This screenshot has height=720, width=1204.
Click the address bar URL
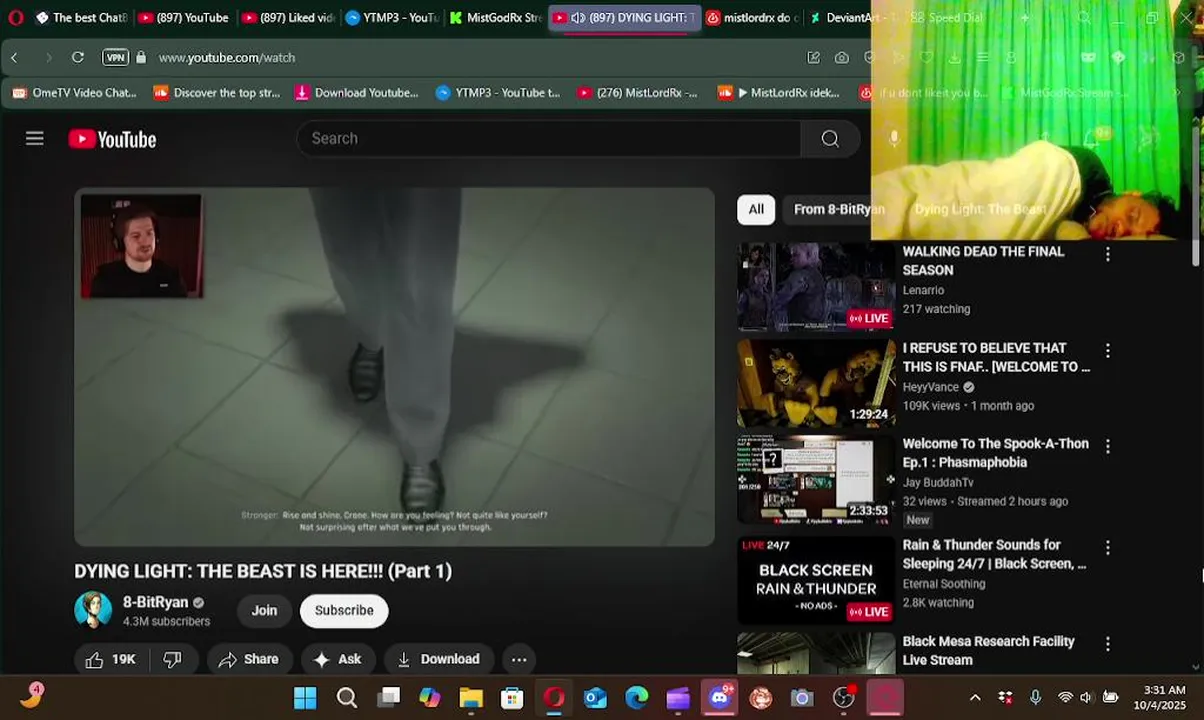[227, 58]
